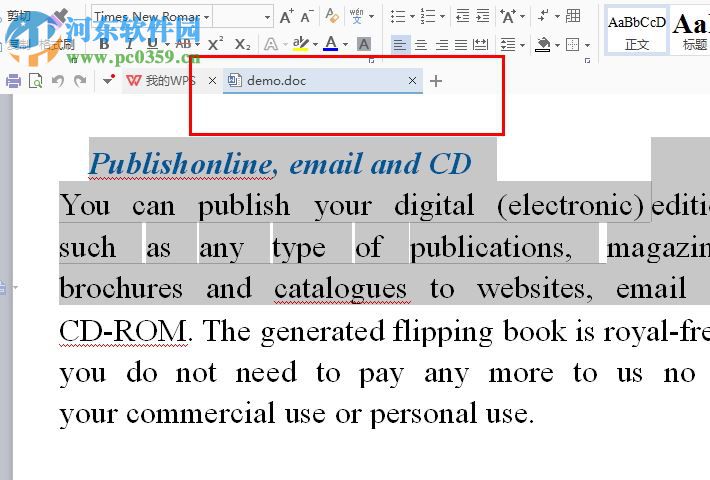The height and width of the screenshot is (480, 710).
Task: Click 剪切 cut button
Action: [x=18, y=16]
